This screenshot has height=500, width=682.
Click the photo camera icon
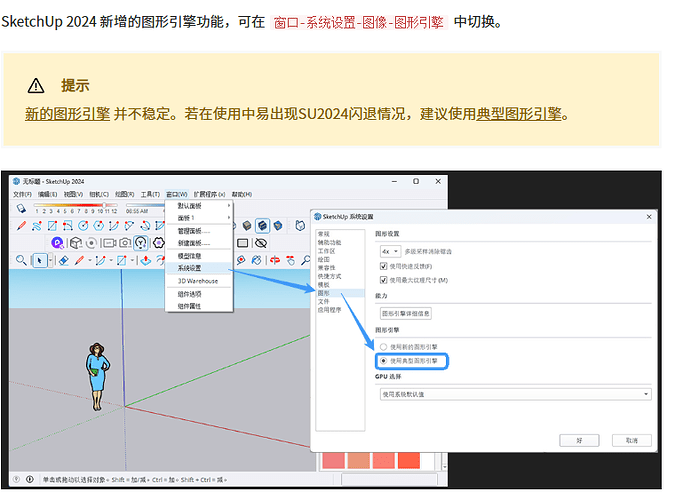point(125,243)
